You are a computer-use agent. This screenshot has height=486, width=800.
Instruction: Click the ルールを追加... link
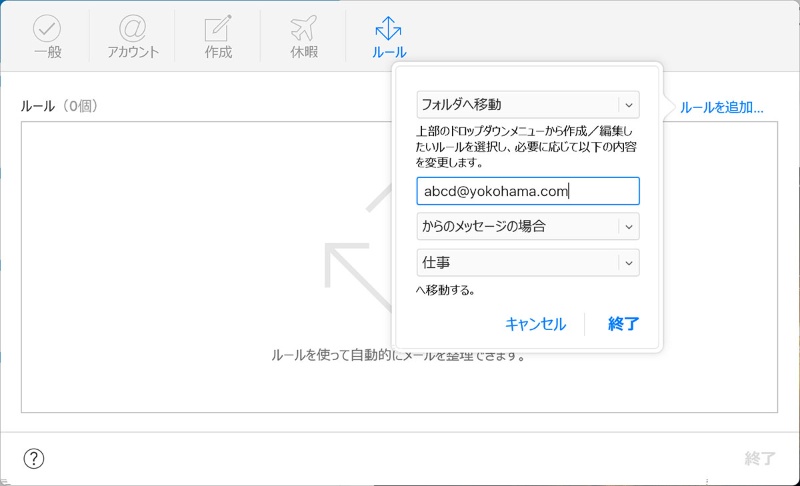click(x=721, y=107)
